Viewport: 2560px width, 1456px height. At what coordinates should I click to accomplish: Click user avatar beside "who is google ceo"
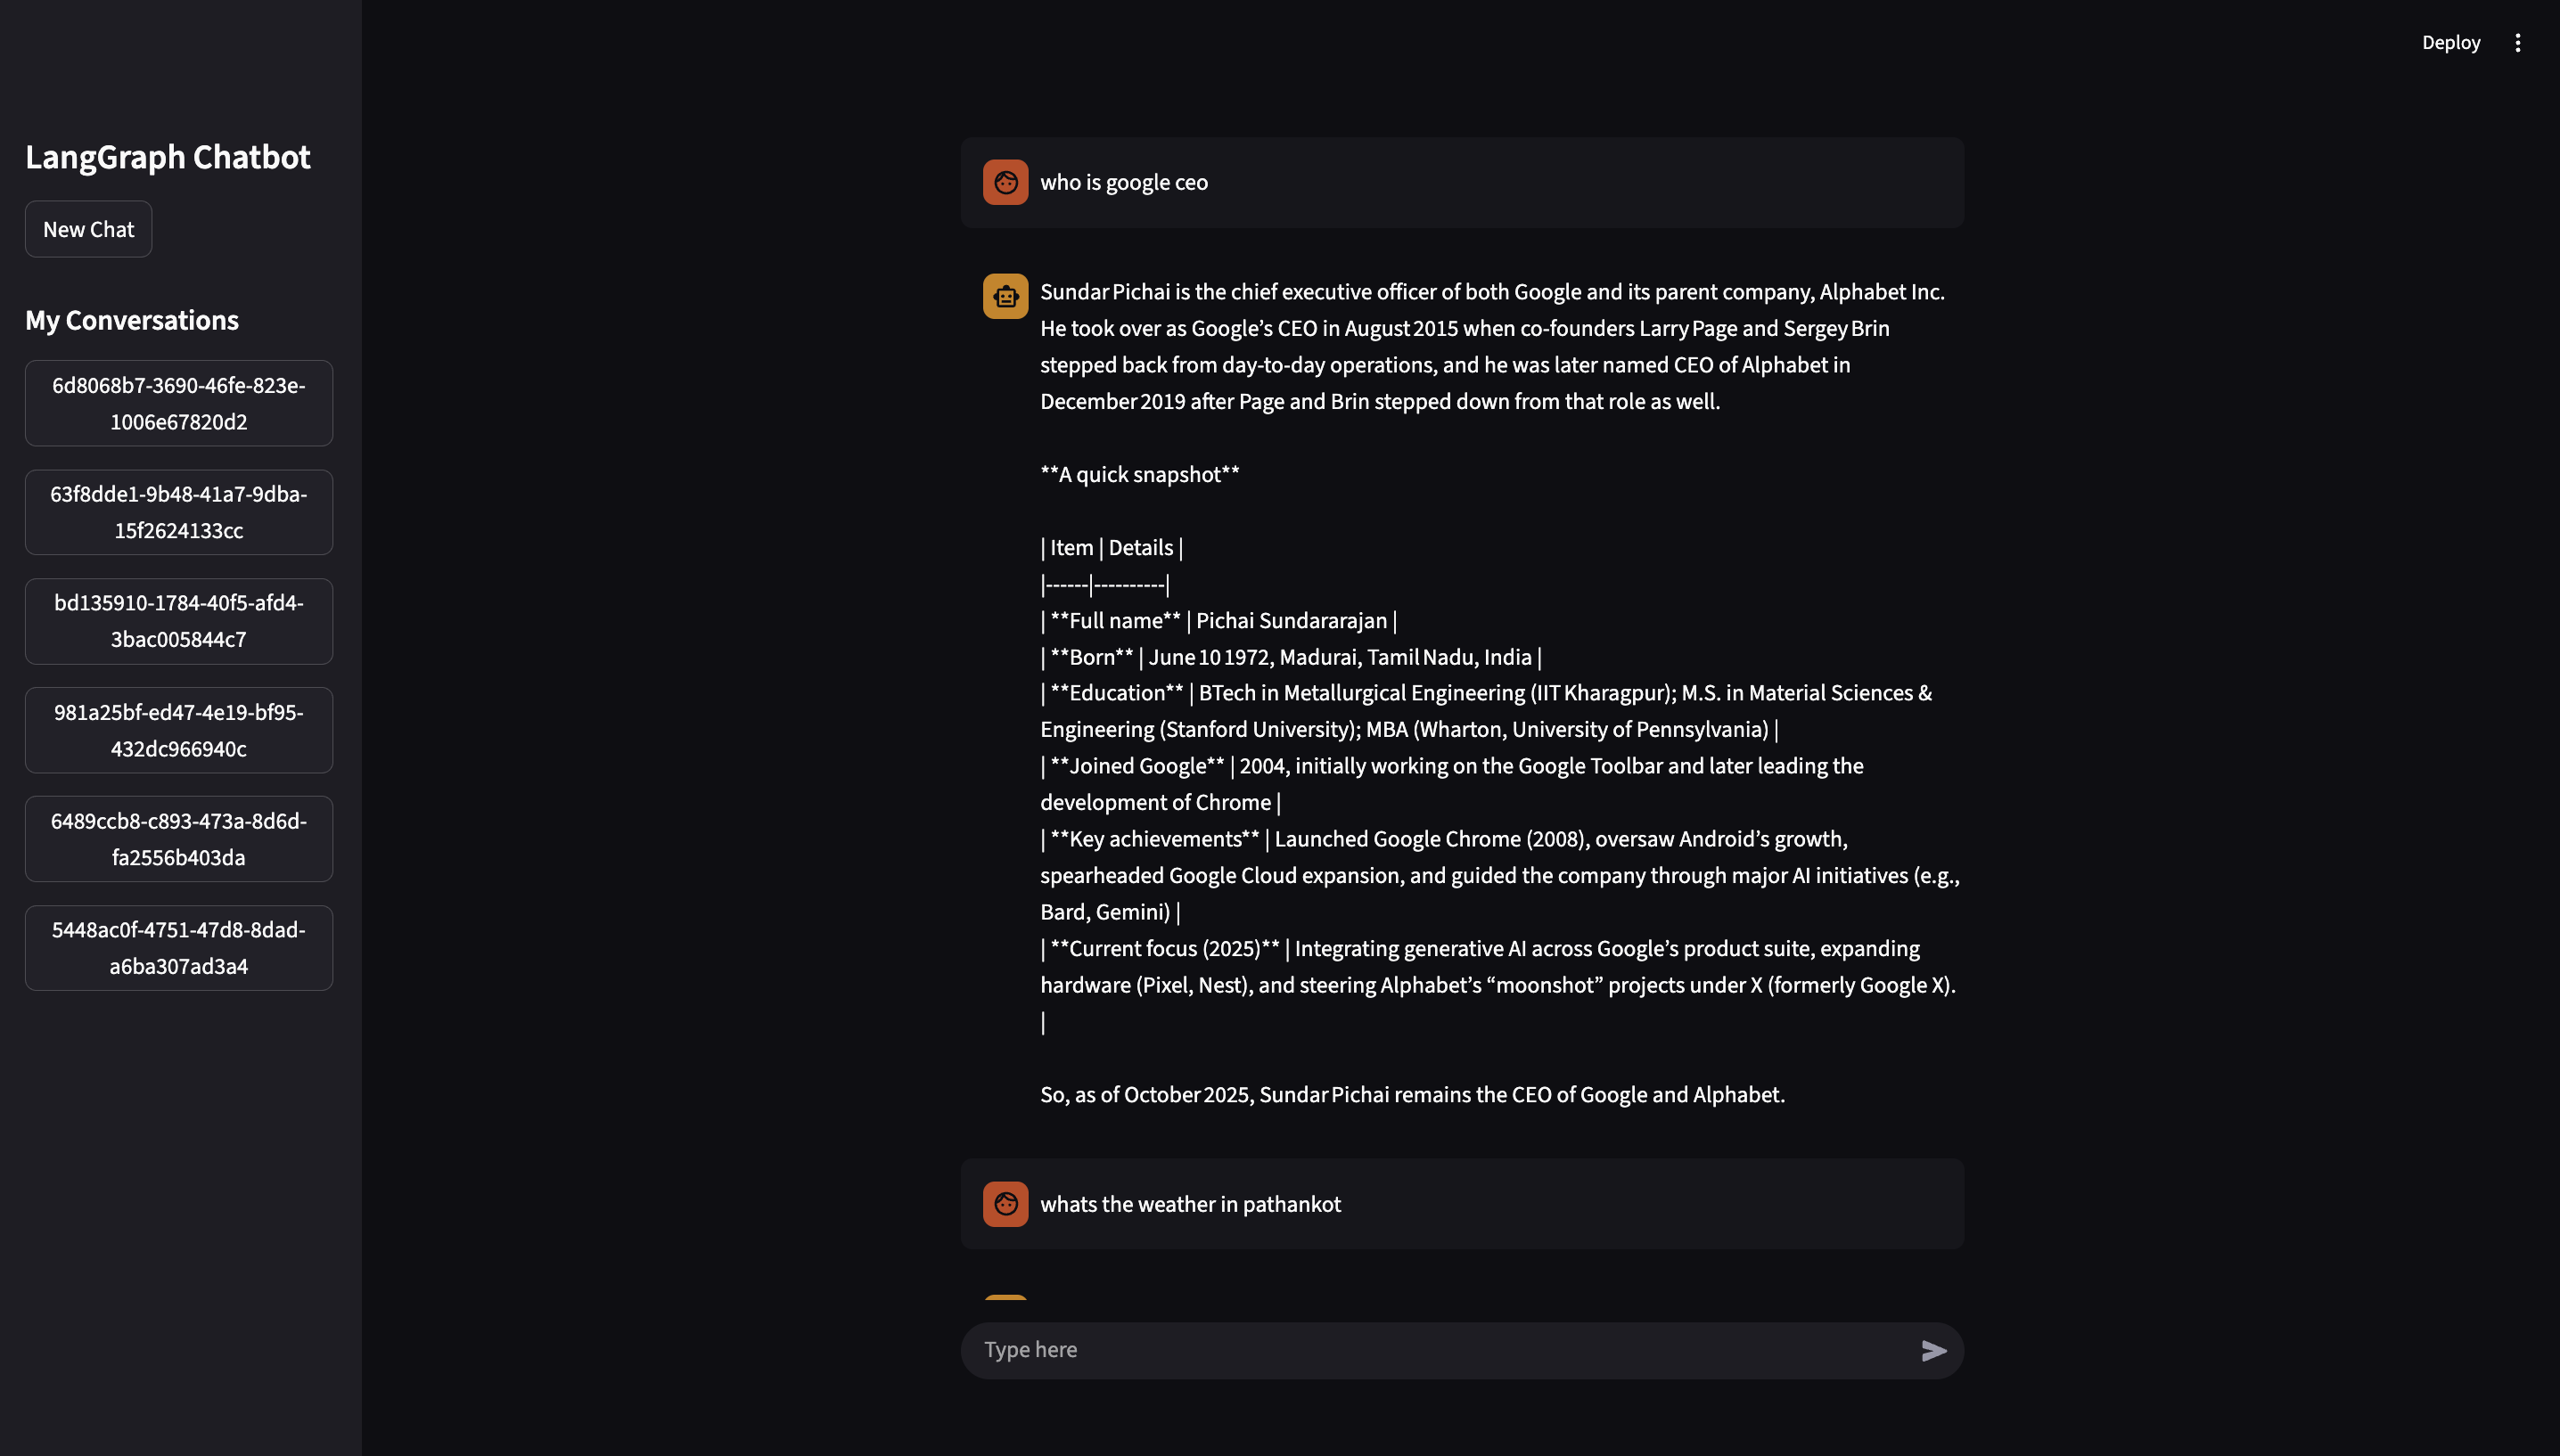[x=1005, y=182]
